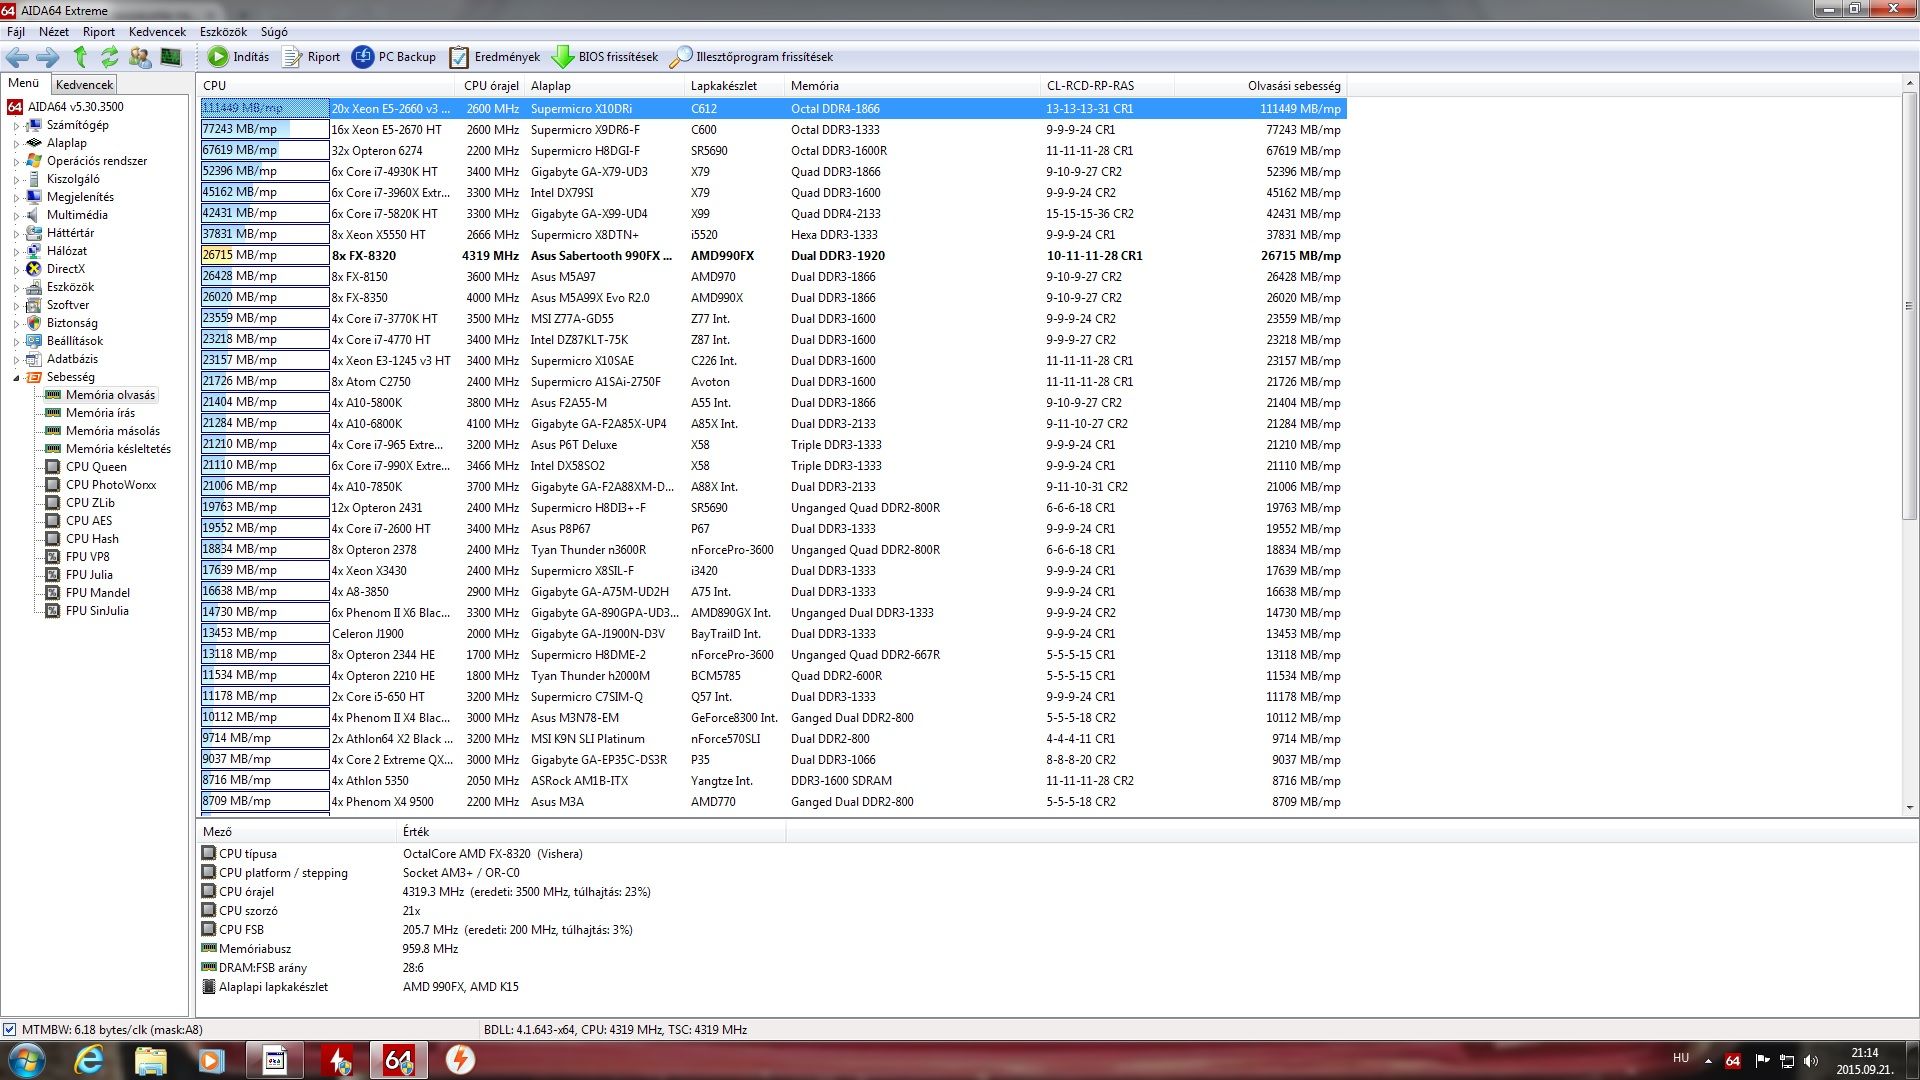Select FPU SinJulia benchmark

[97, 611]
